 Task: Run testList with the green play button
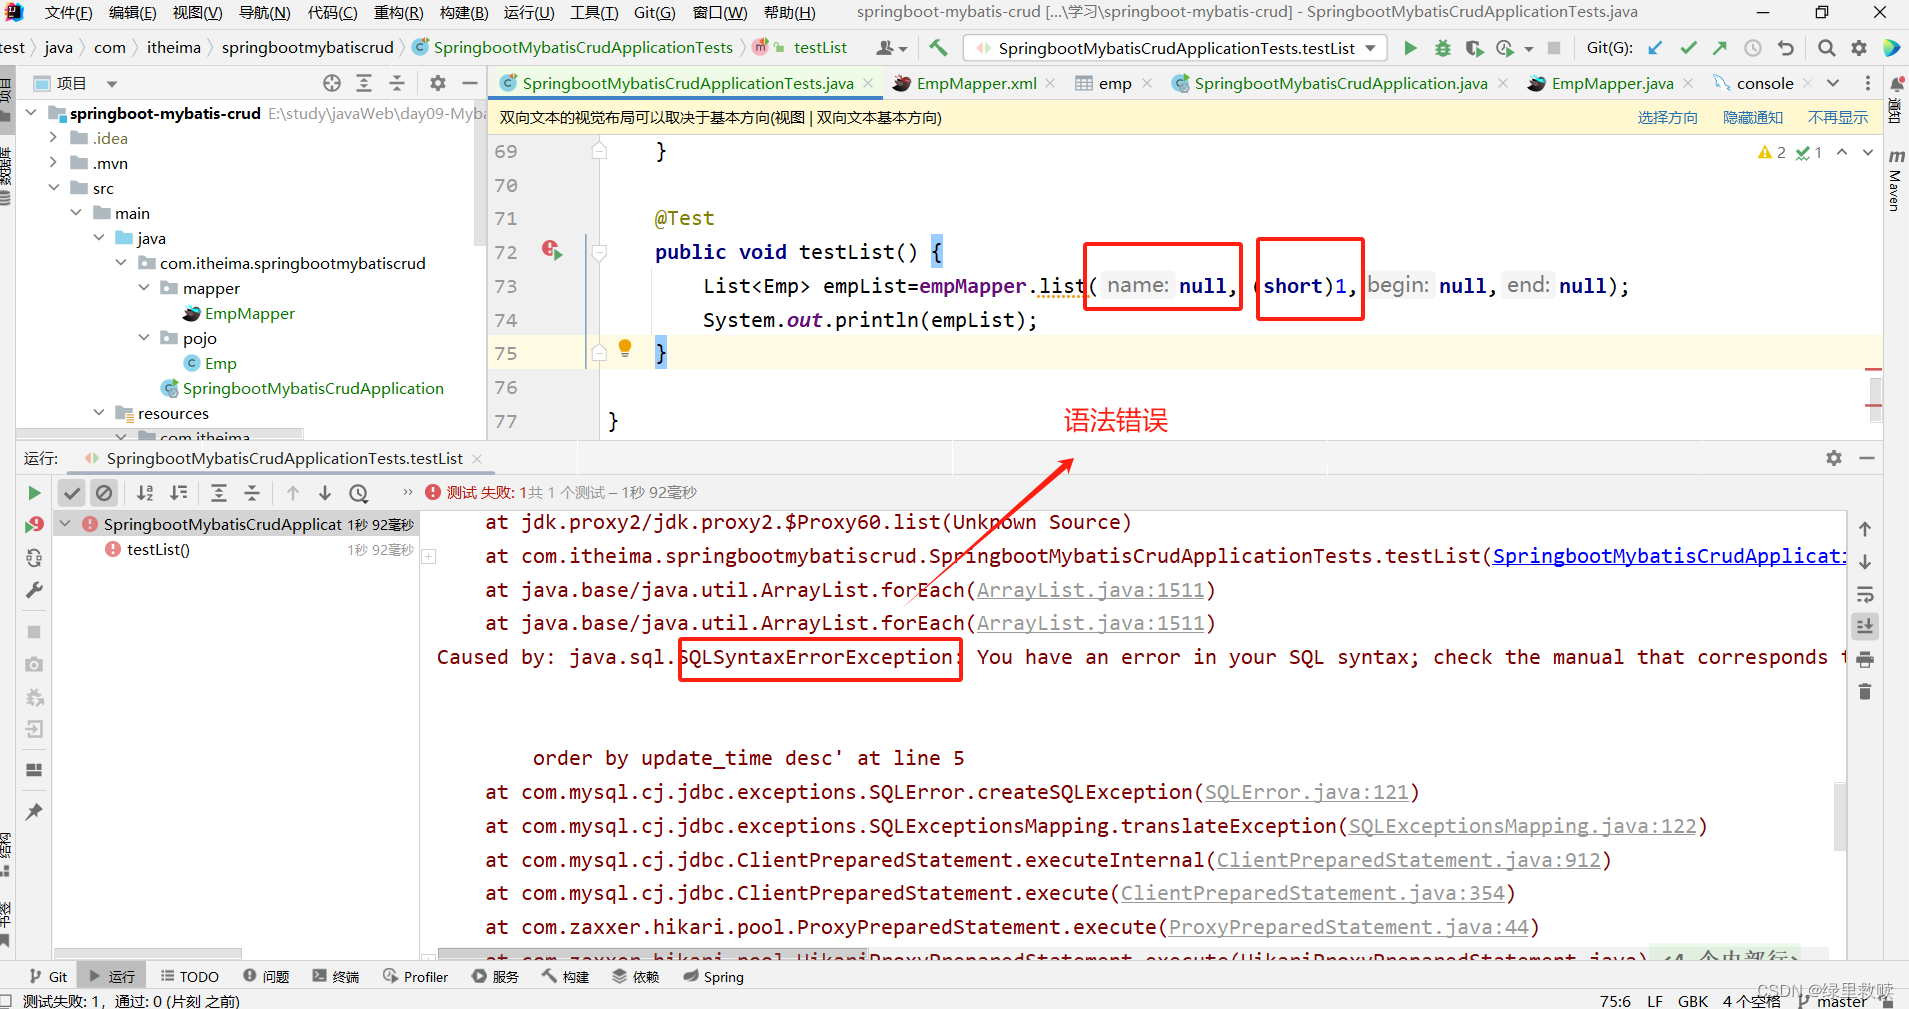[1410, 47]
